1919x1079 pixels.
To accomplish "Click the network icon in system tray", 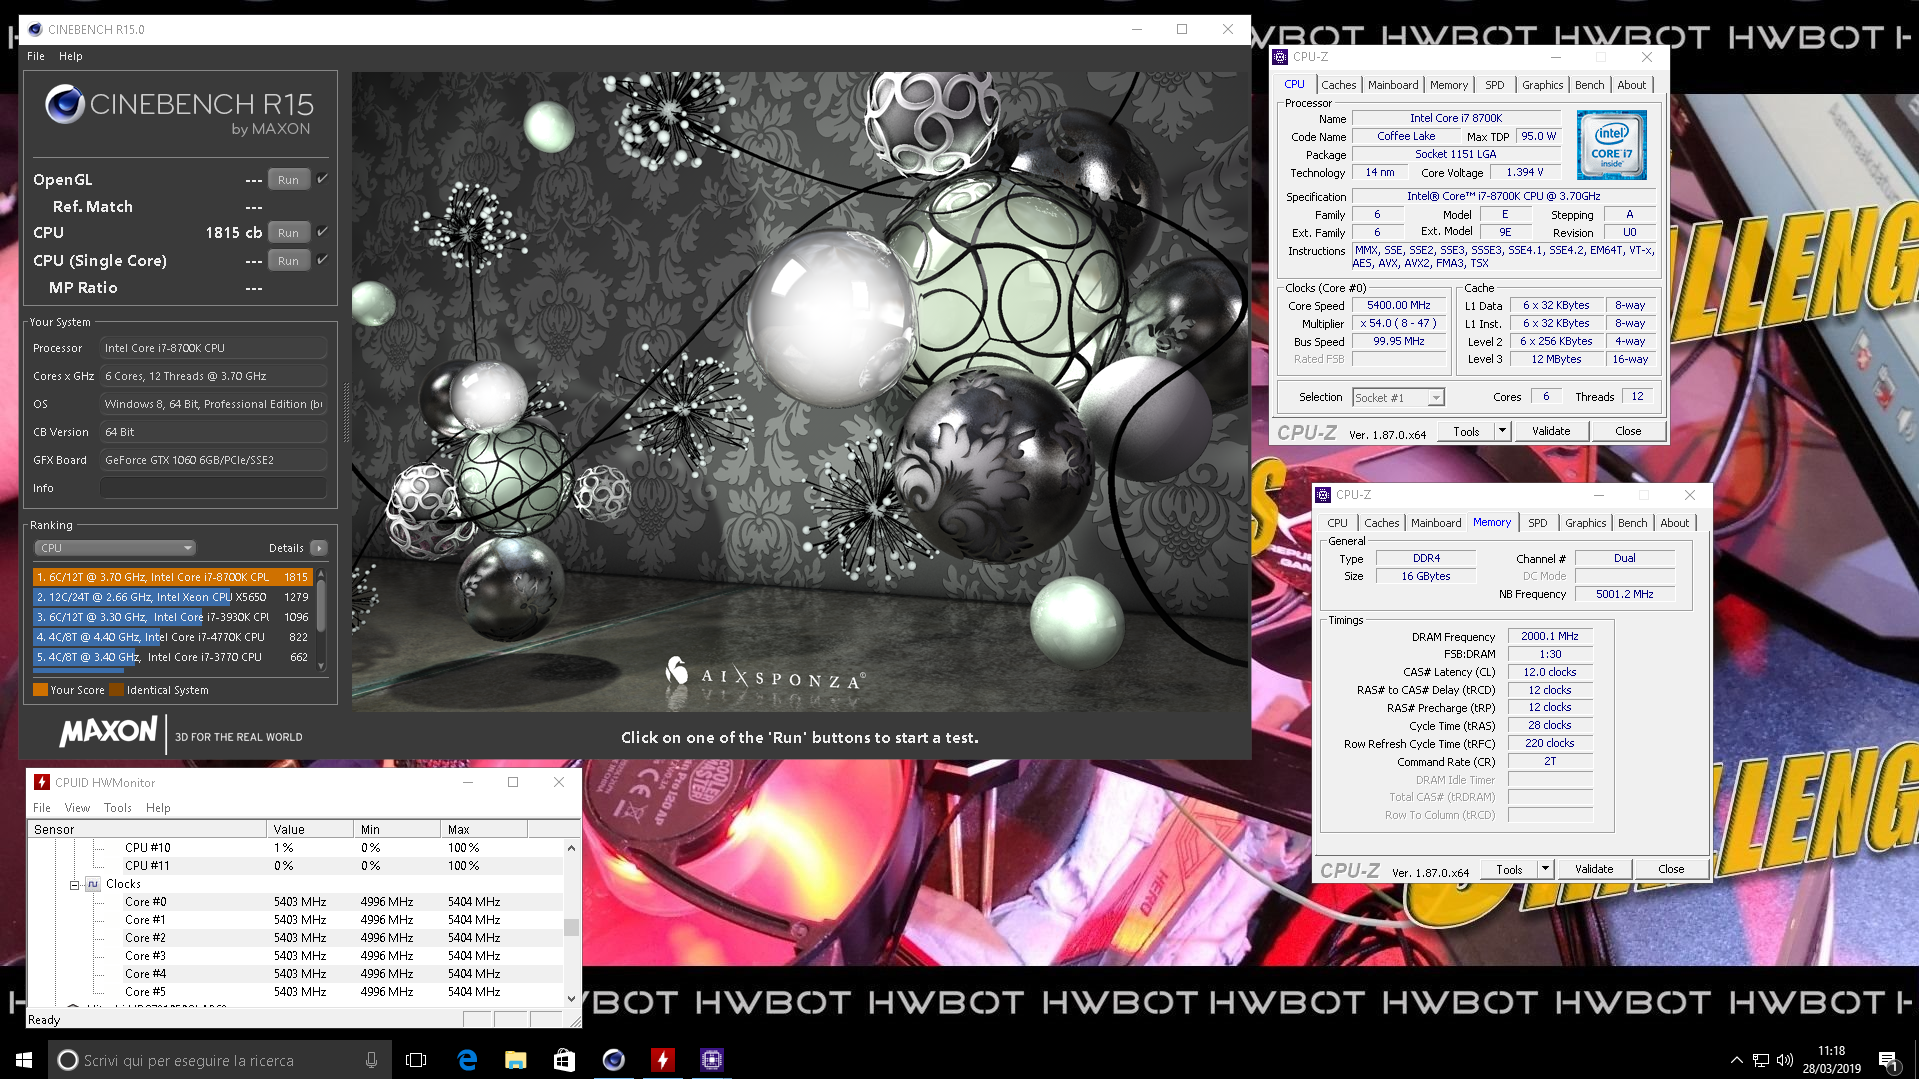I will click(1761, 1060).
